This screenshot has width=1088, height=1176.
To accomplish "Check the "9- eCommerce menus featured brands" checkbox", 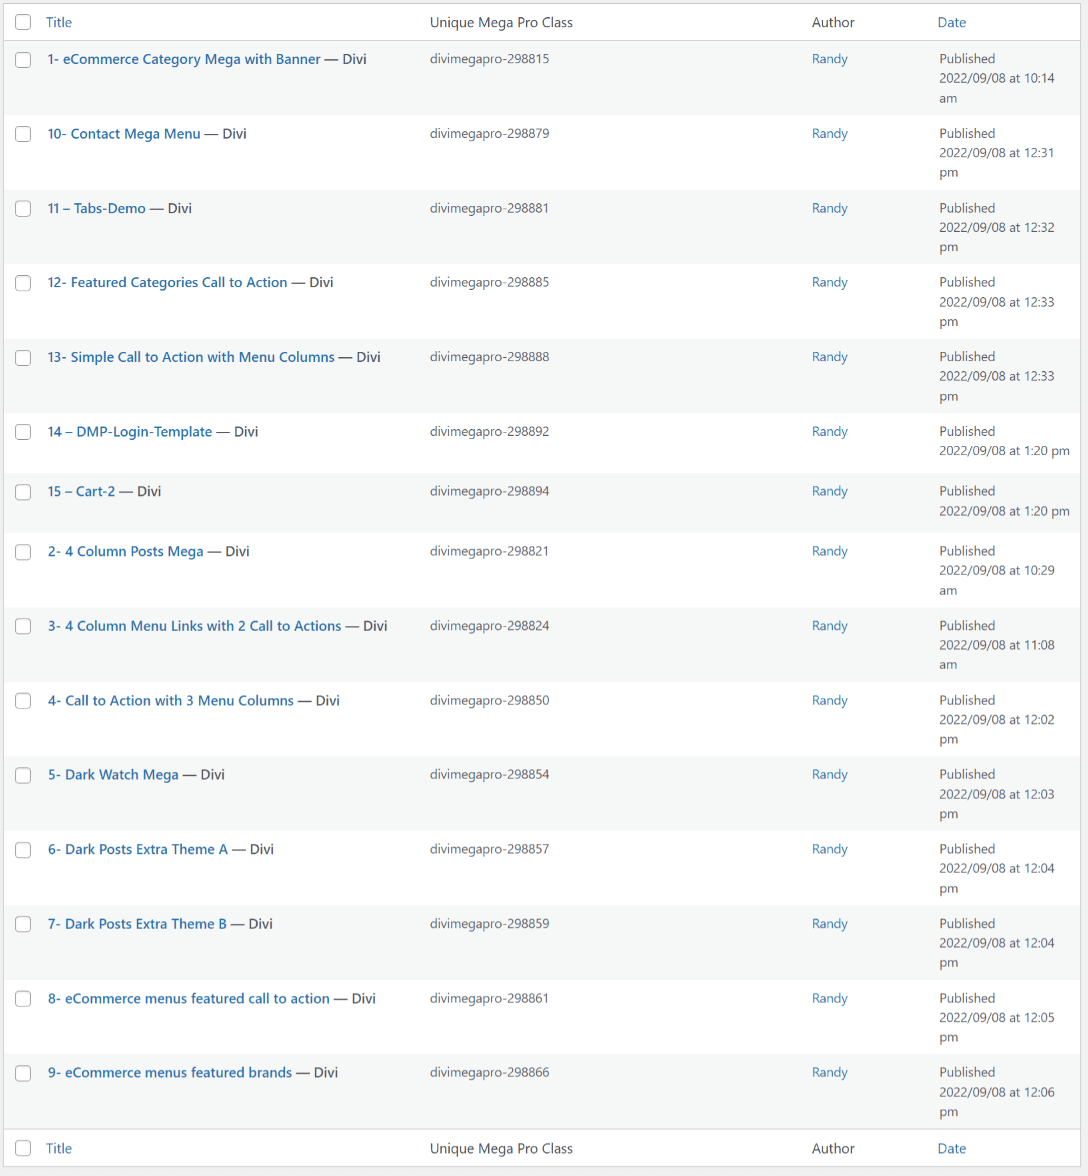I will point(23,1073).
